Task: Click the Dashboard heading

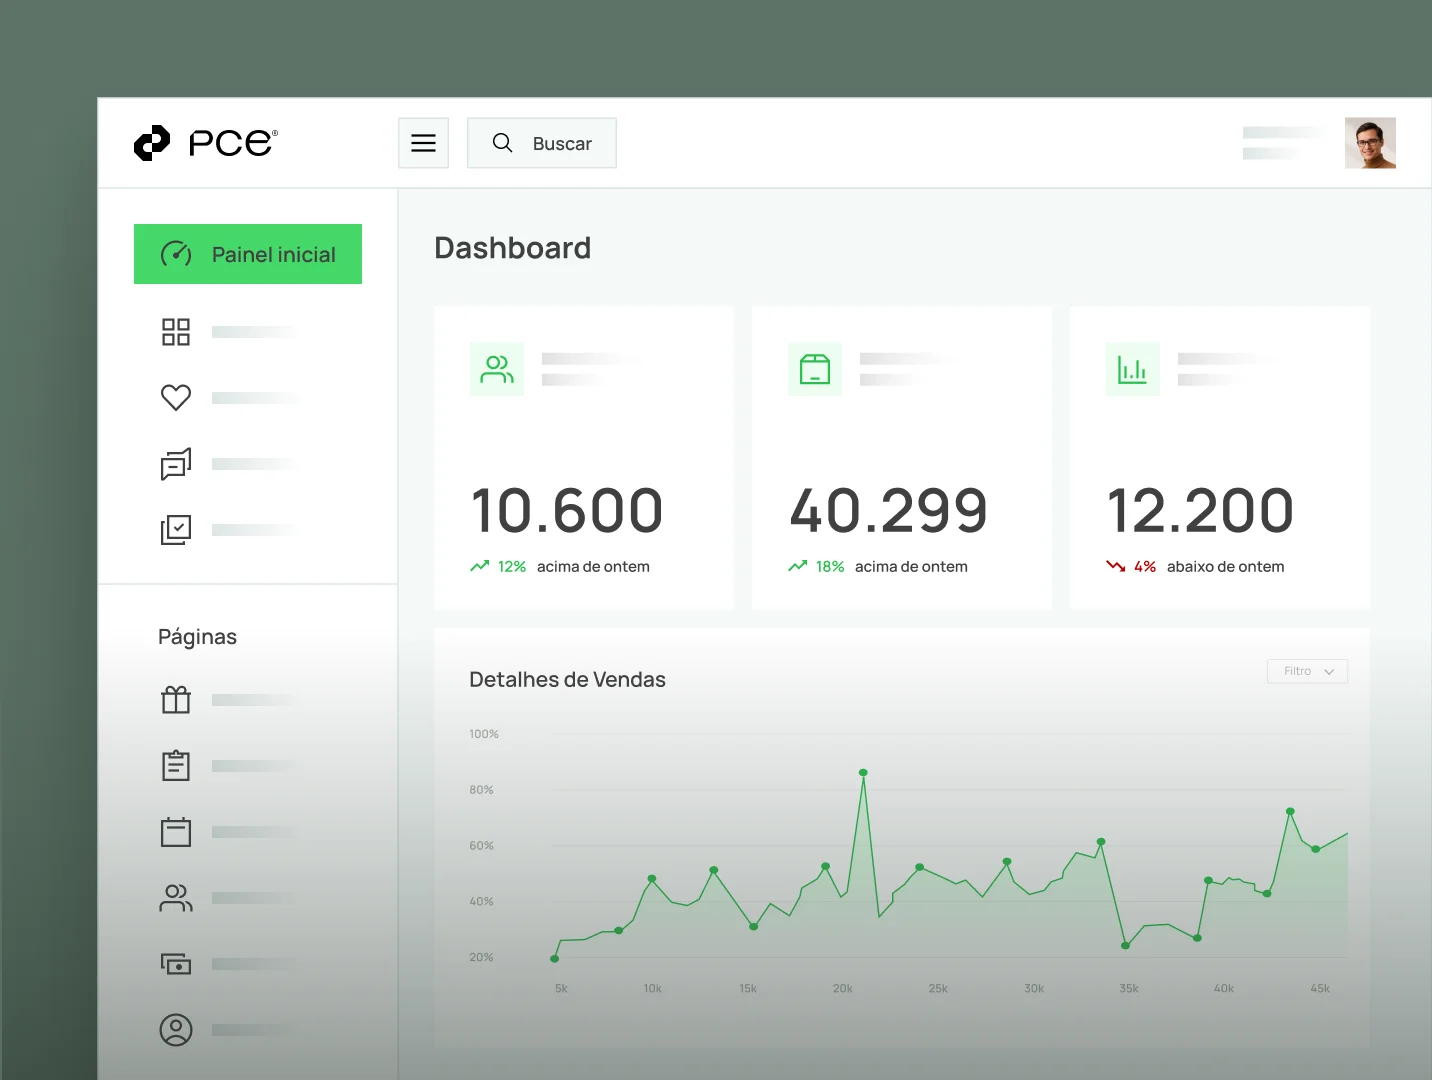Action: (x=512, y=248)
